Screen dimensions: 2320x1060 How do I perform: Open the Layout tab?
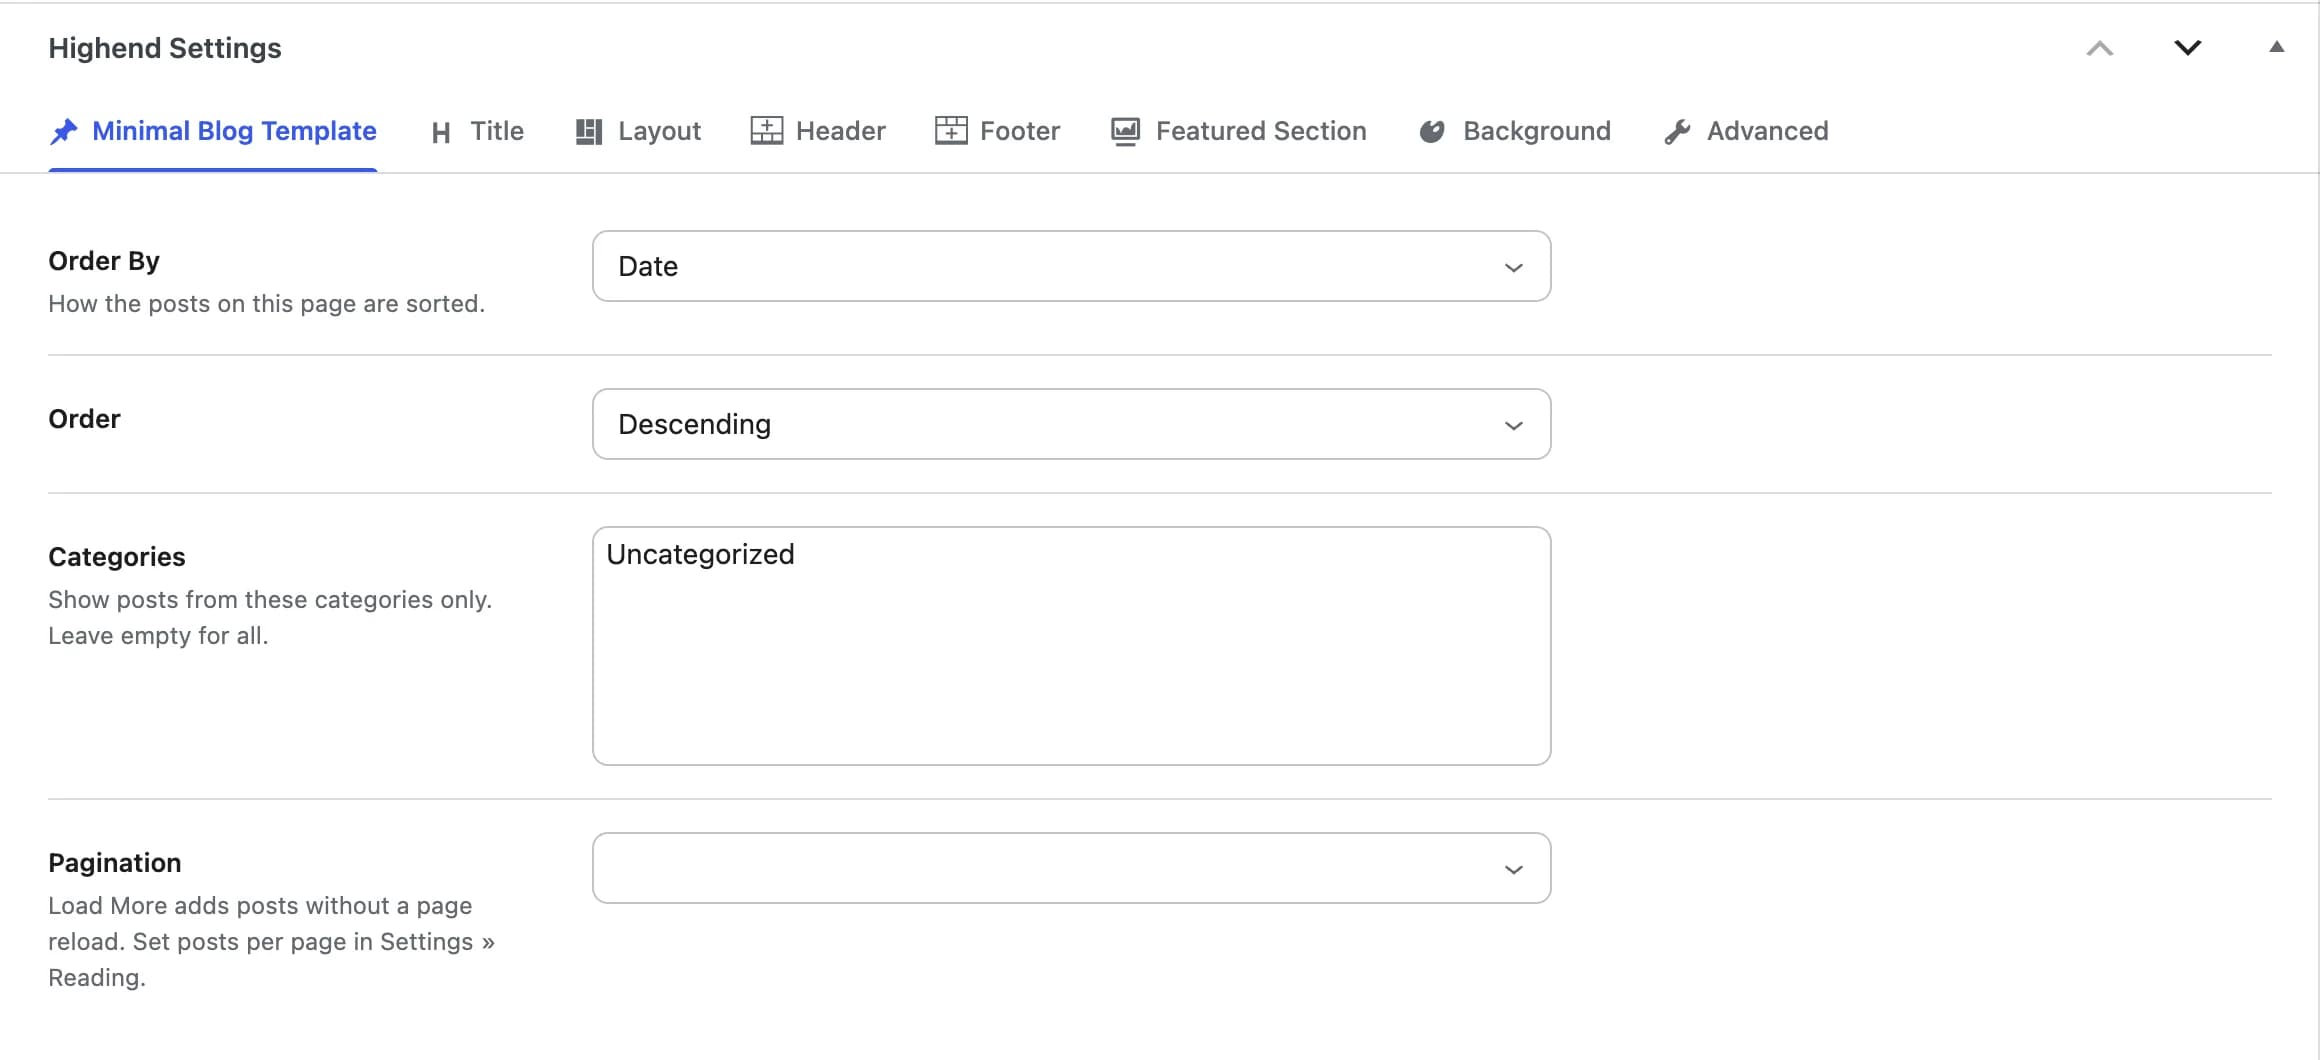click(x=639, y=131)
